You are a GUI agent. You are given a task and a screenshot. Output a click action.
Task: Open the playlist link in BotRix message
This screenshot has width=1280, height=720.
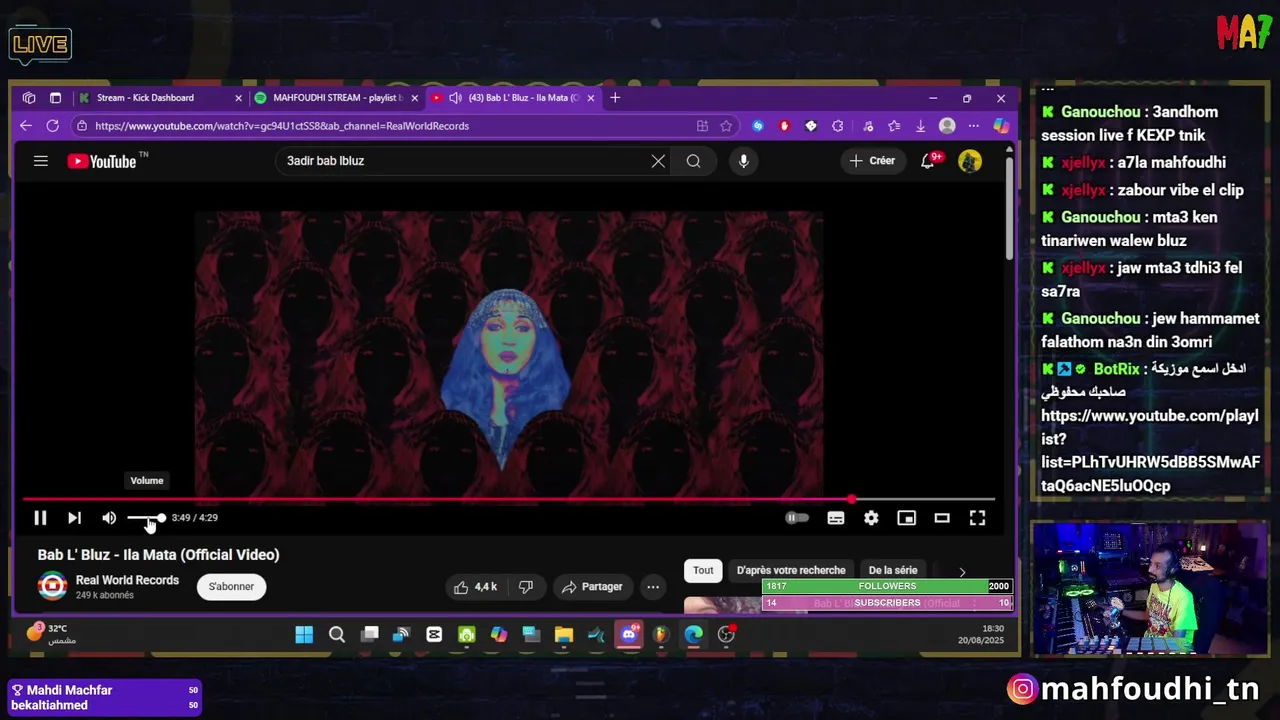pos(1150,451)
